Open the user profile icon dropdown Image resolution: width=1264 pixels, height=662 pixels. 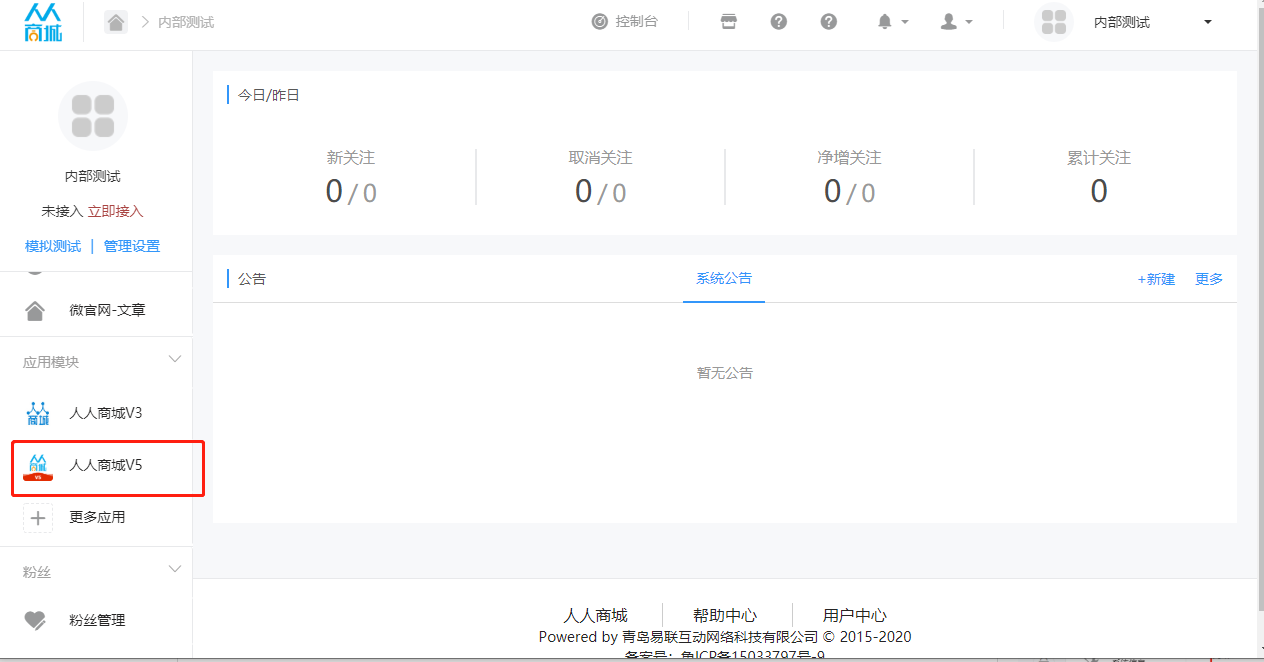[x=956, y=22]
